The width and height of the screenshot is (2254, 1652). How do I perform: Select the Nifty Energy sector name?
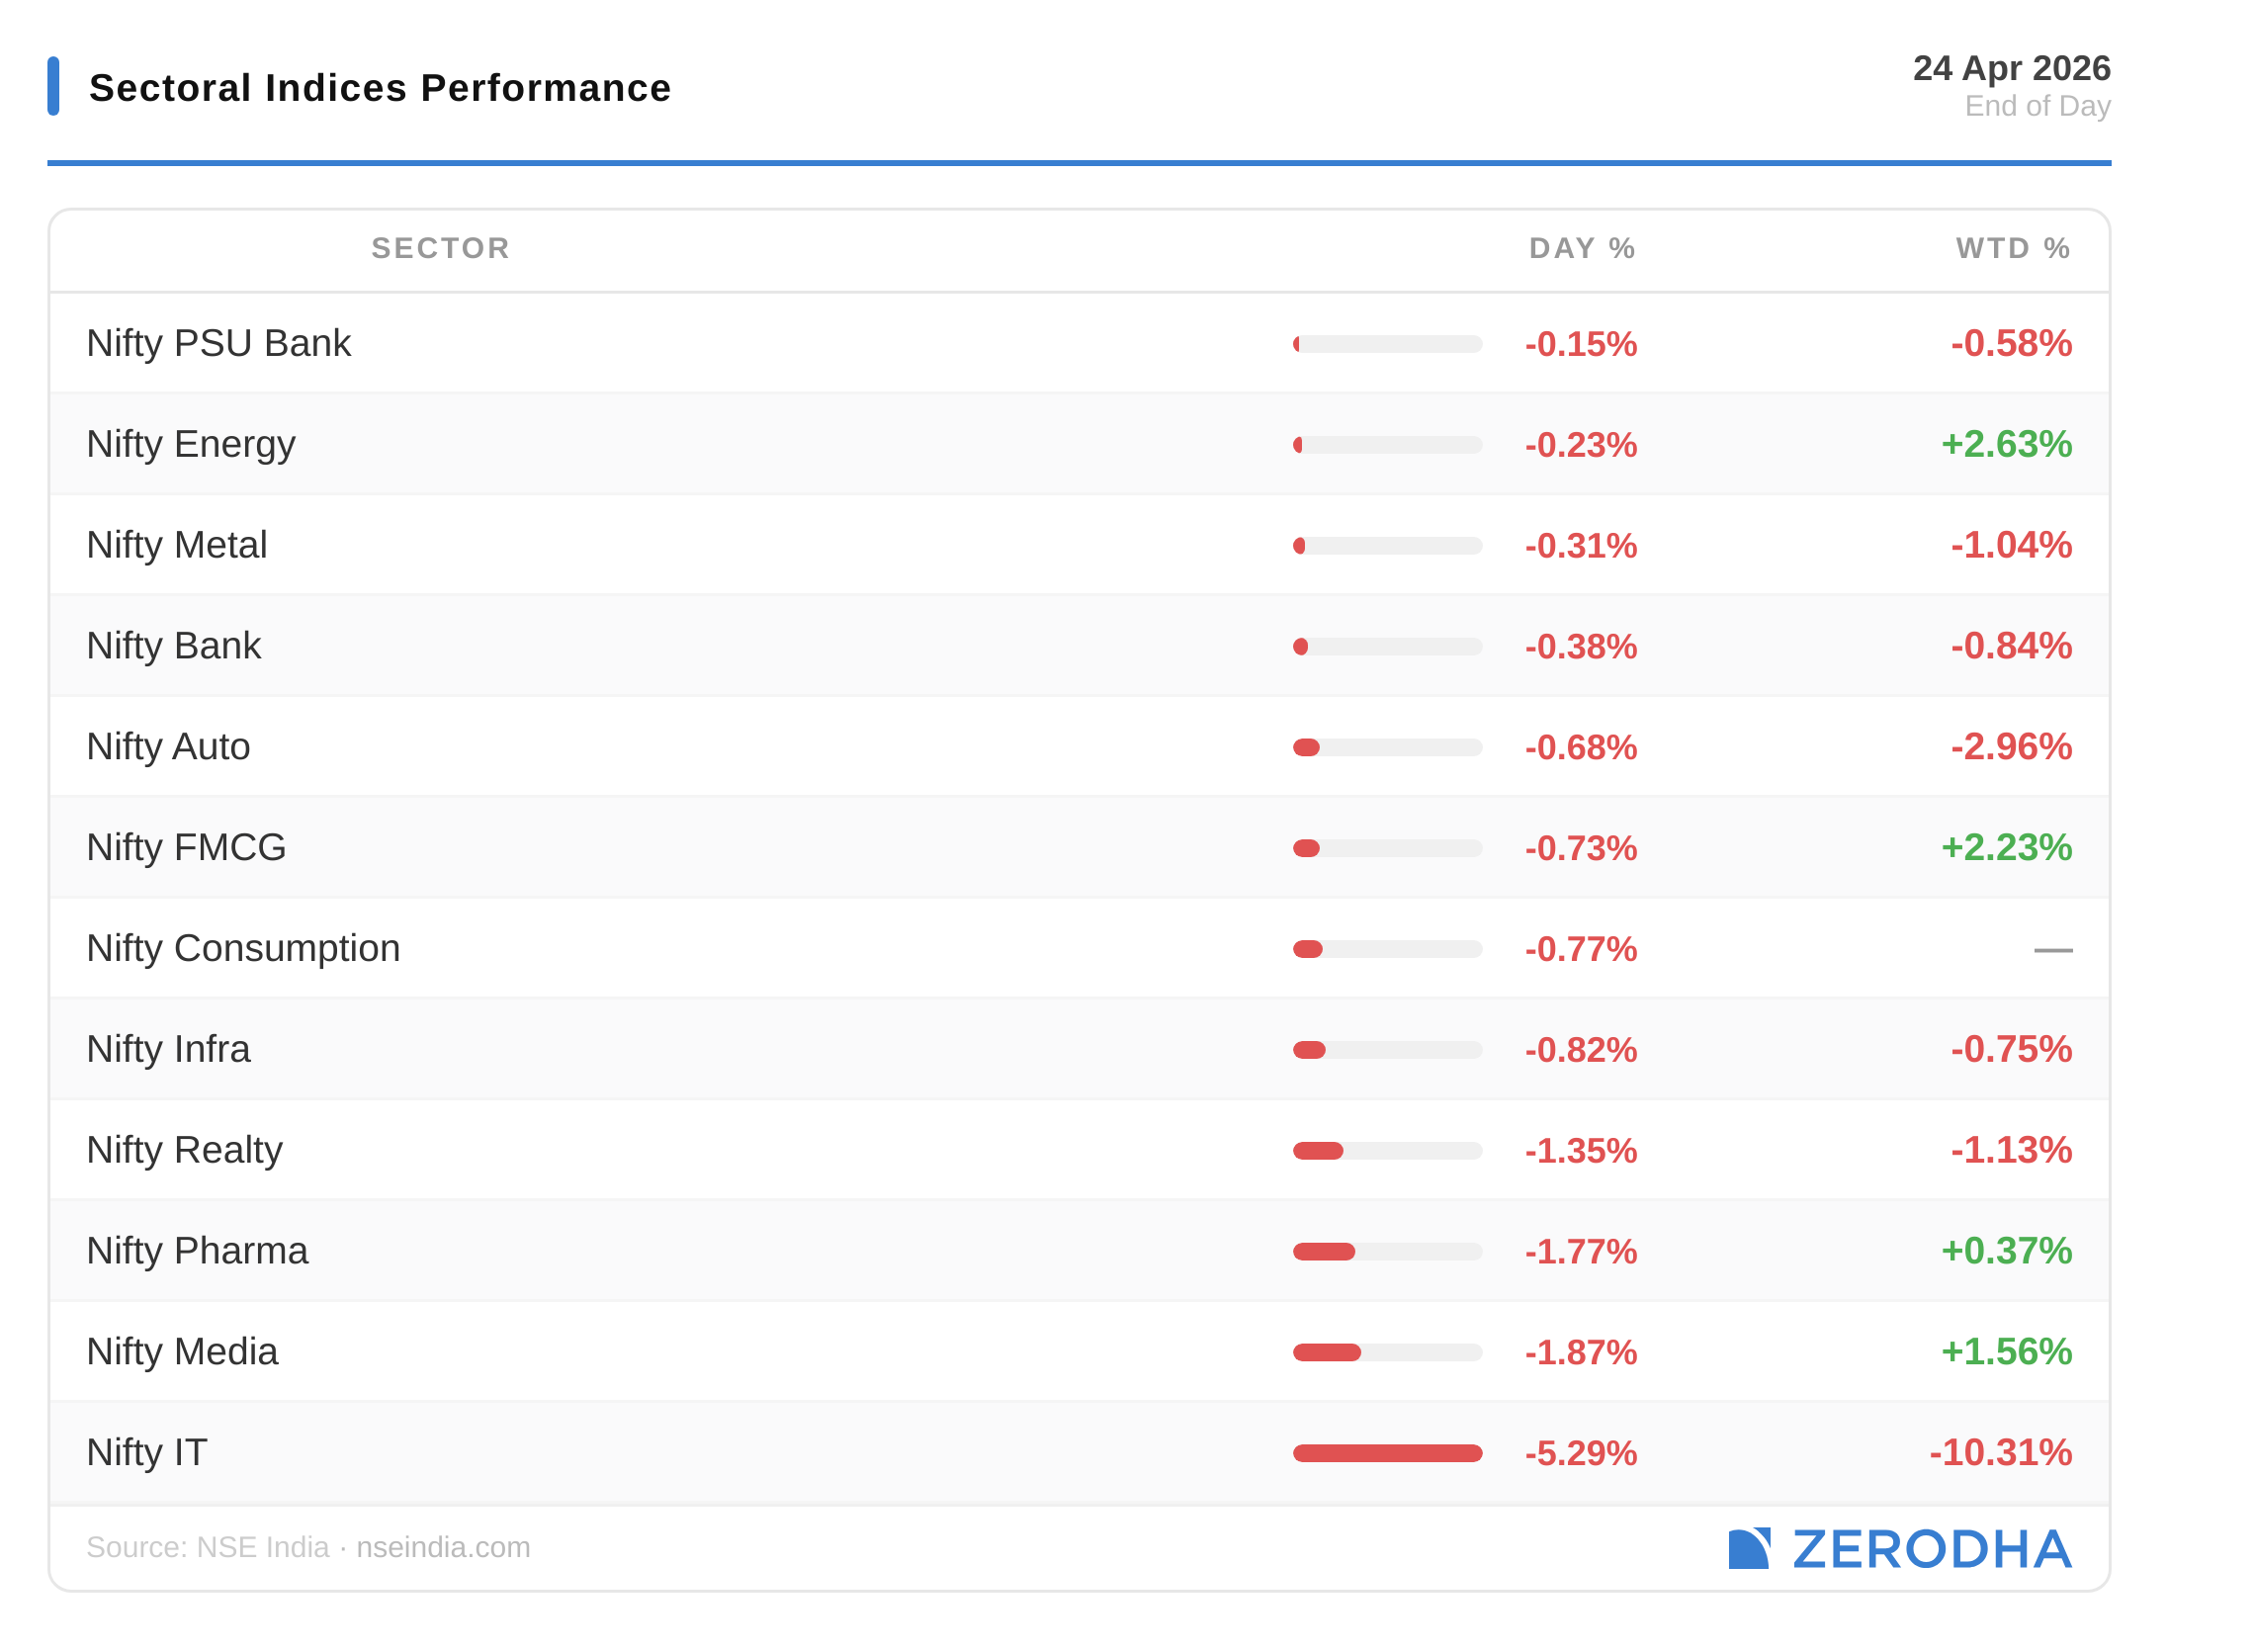191,444
